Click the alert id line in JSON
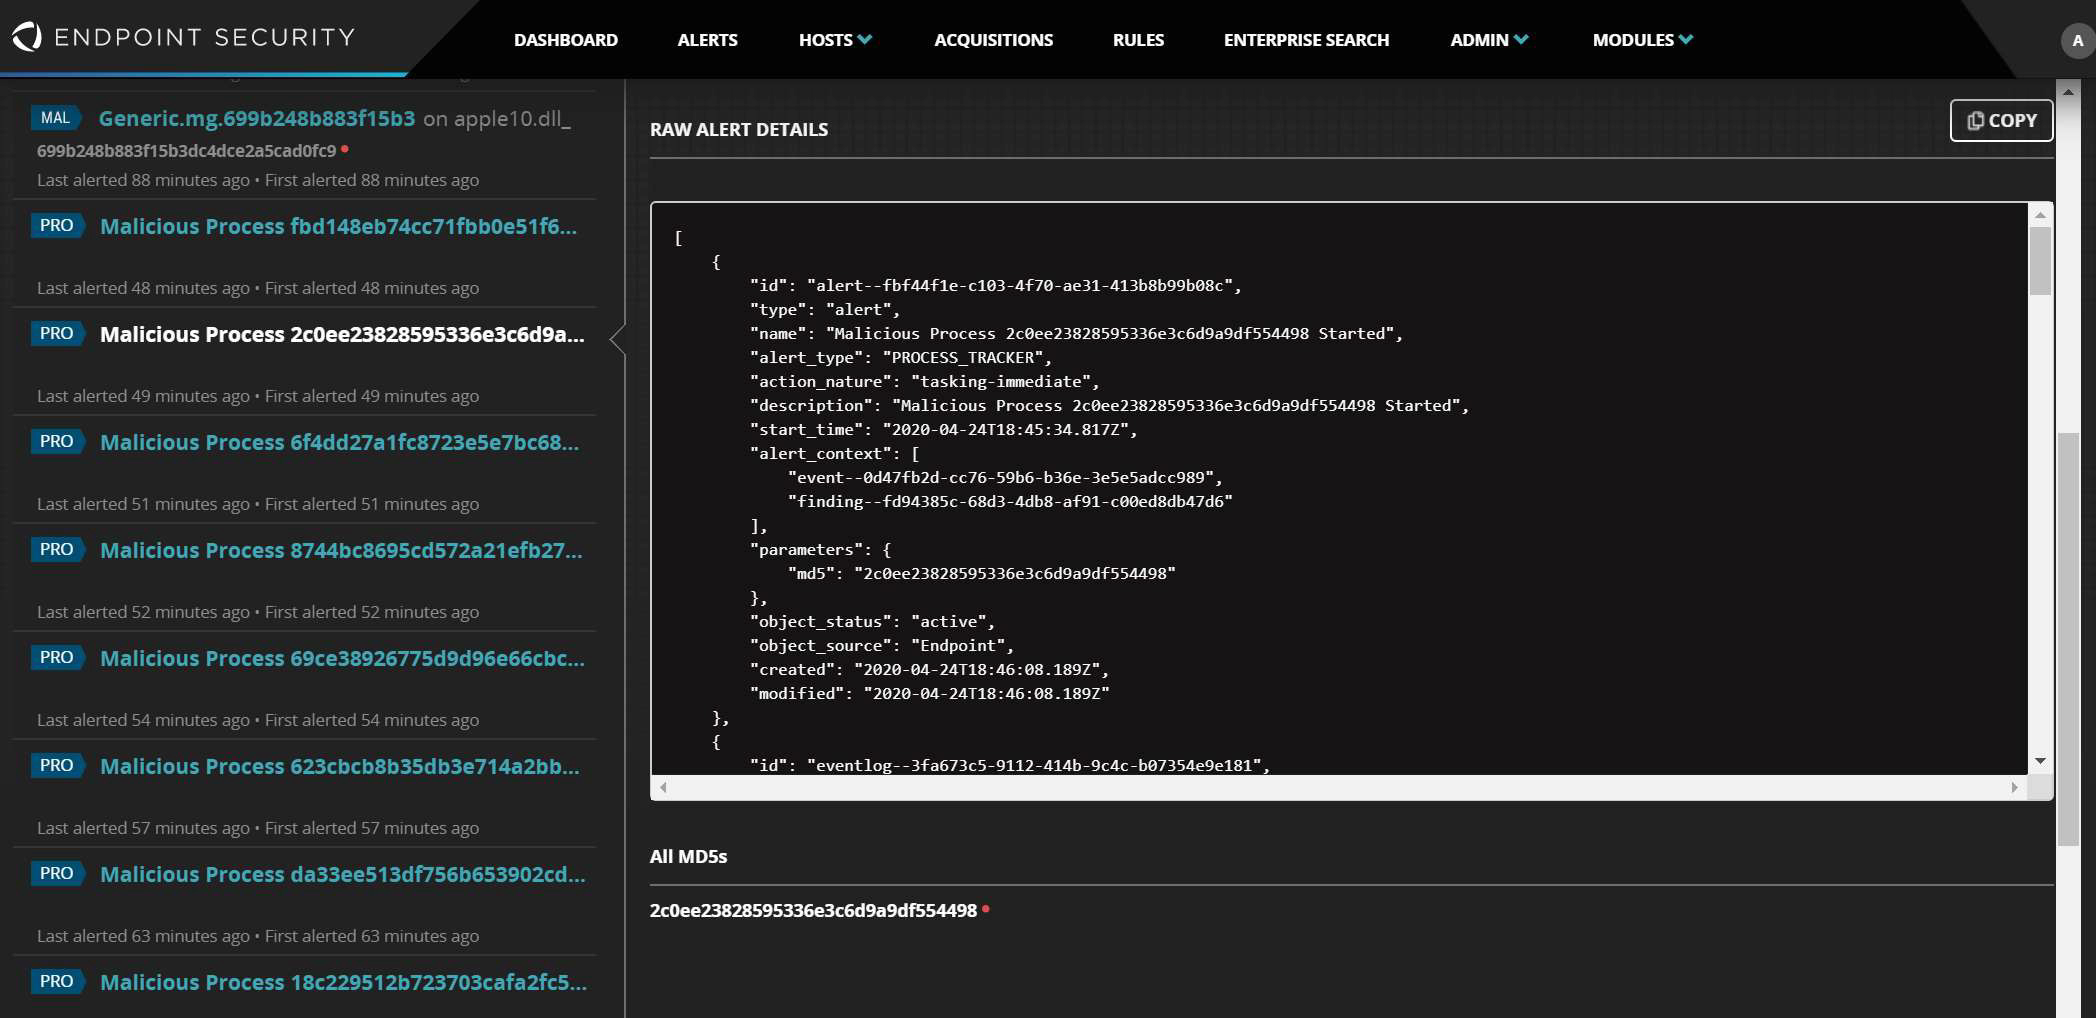The height and width of the screenshot is (1018, 2096). click(995, 286)
